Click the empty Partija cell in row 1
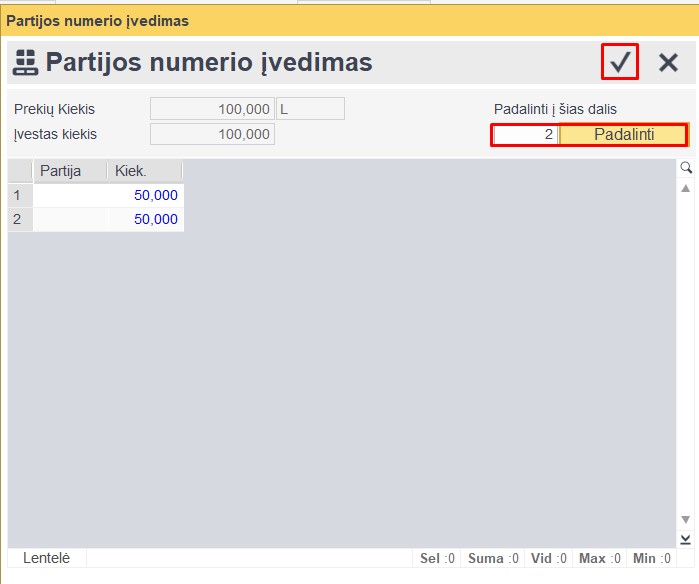This screenshot has height=584, width=699. [x=70, y=196]
